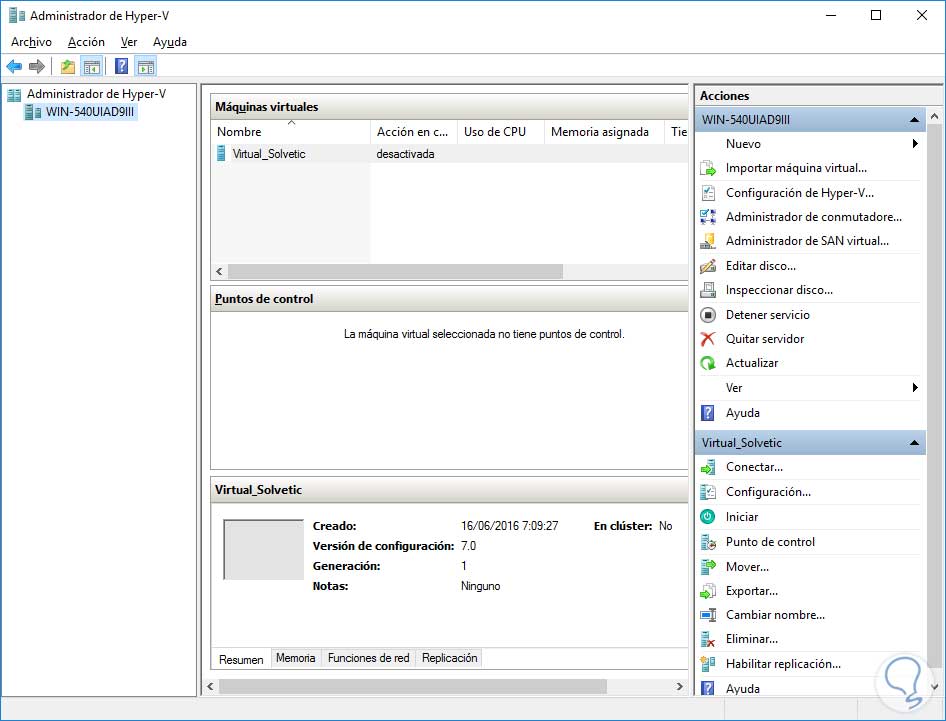Click Ayuda under WIN-540UIAD9III actions
The width and height of the screenshot is (946, 721).
[x=743, y=413]
